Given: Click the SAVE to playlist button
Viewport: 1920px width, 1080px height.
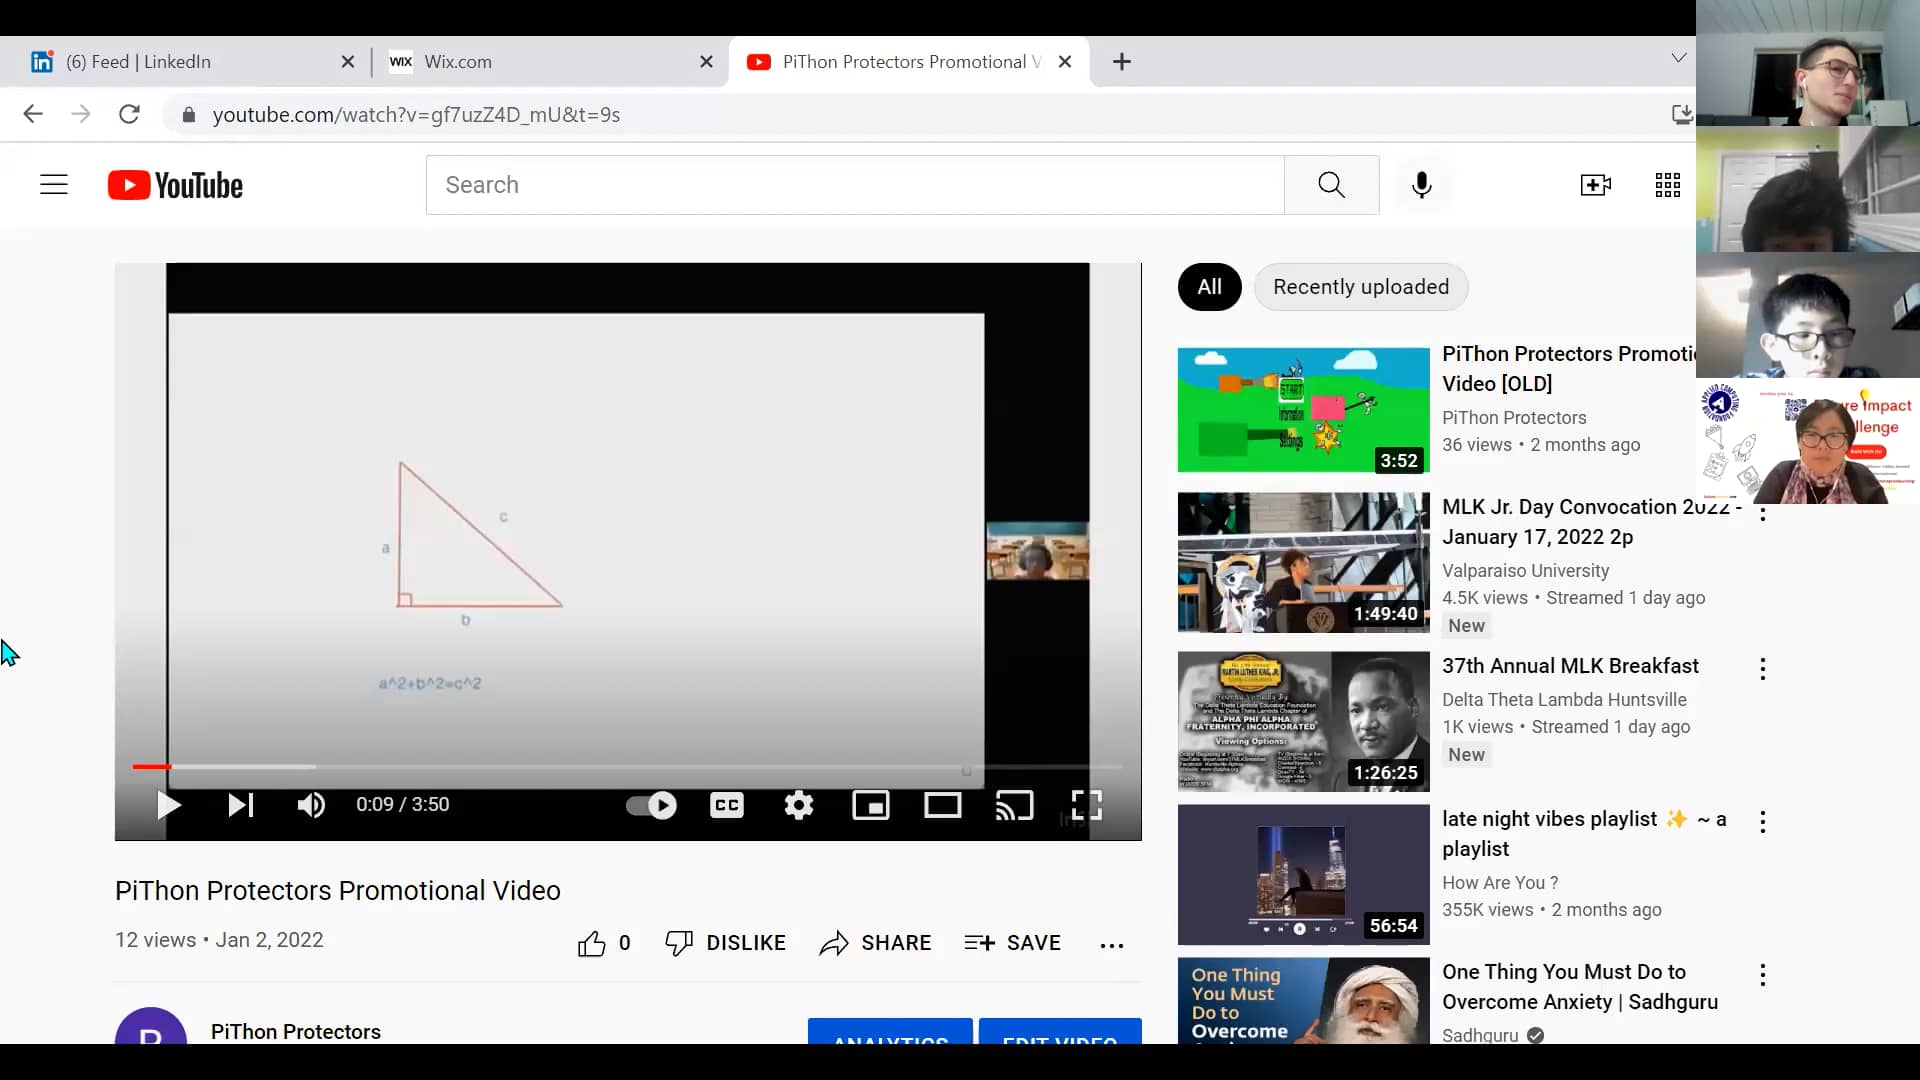Looking at the screenshot, I should [x=1012, y=943].
